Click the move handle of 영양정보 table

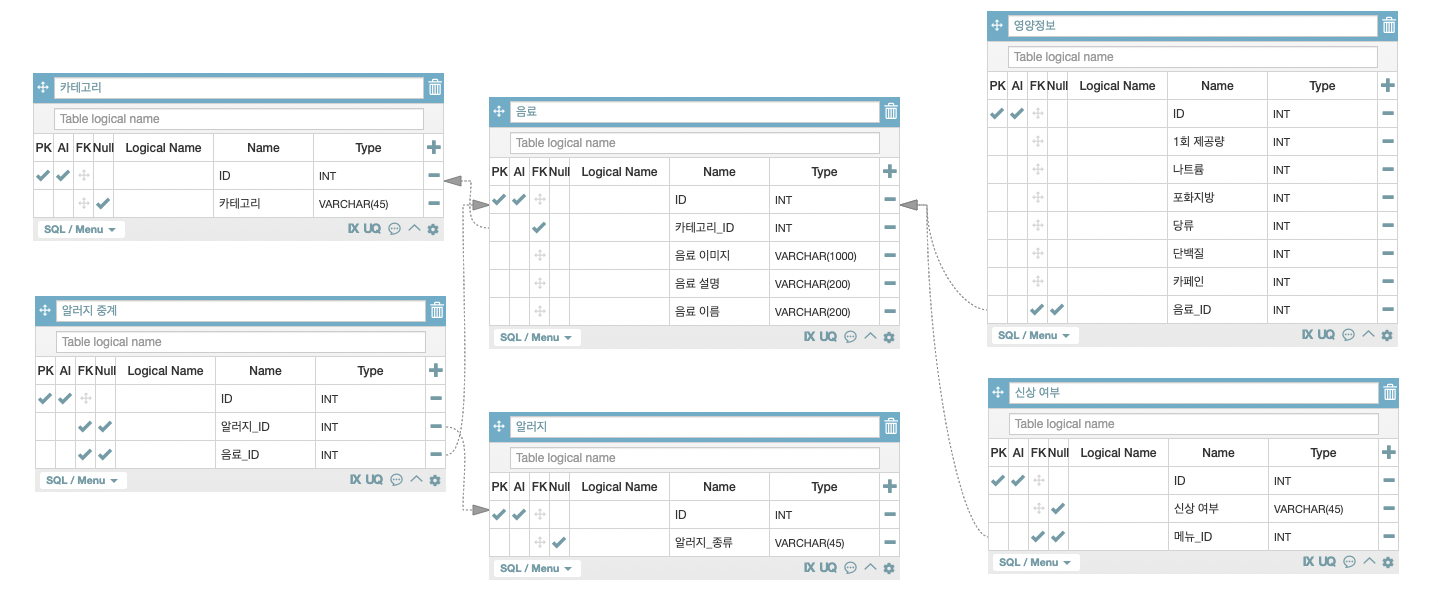click(997, 26)
